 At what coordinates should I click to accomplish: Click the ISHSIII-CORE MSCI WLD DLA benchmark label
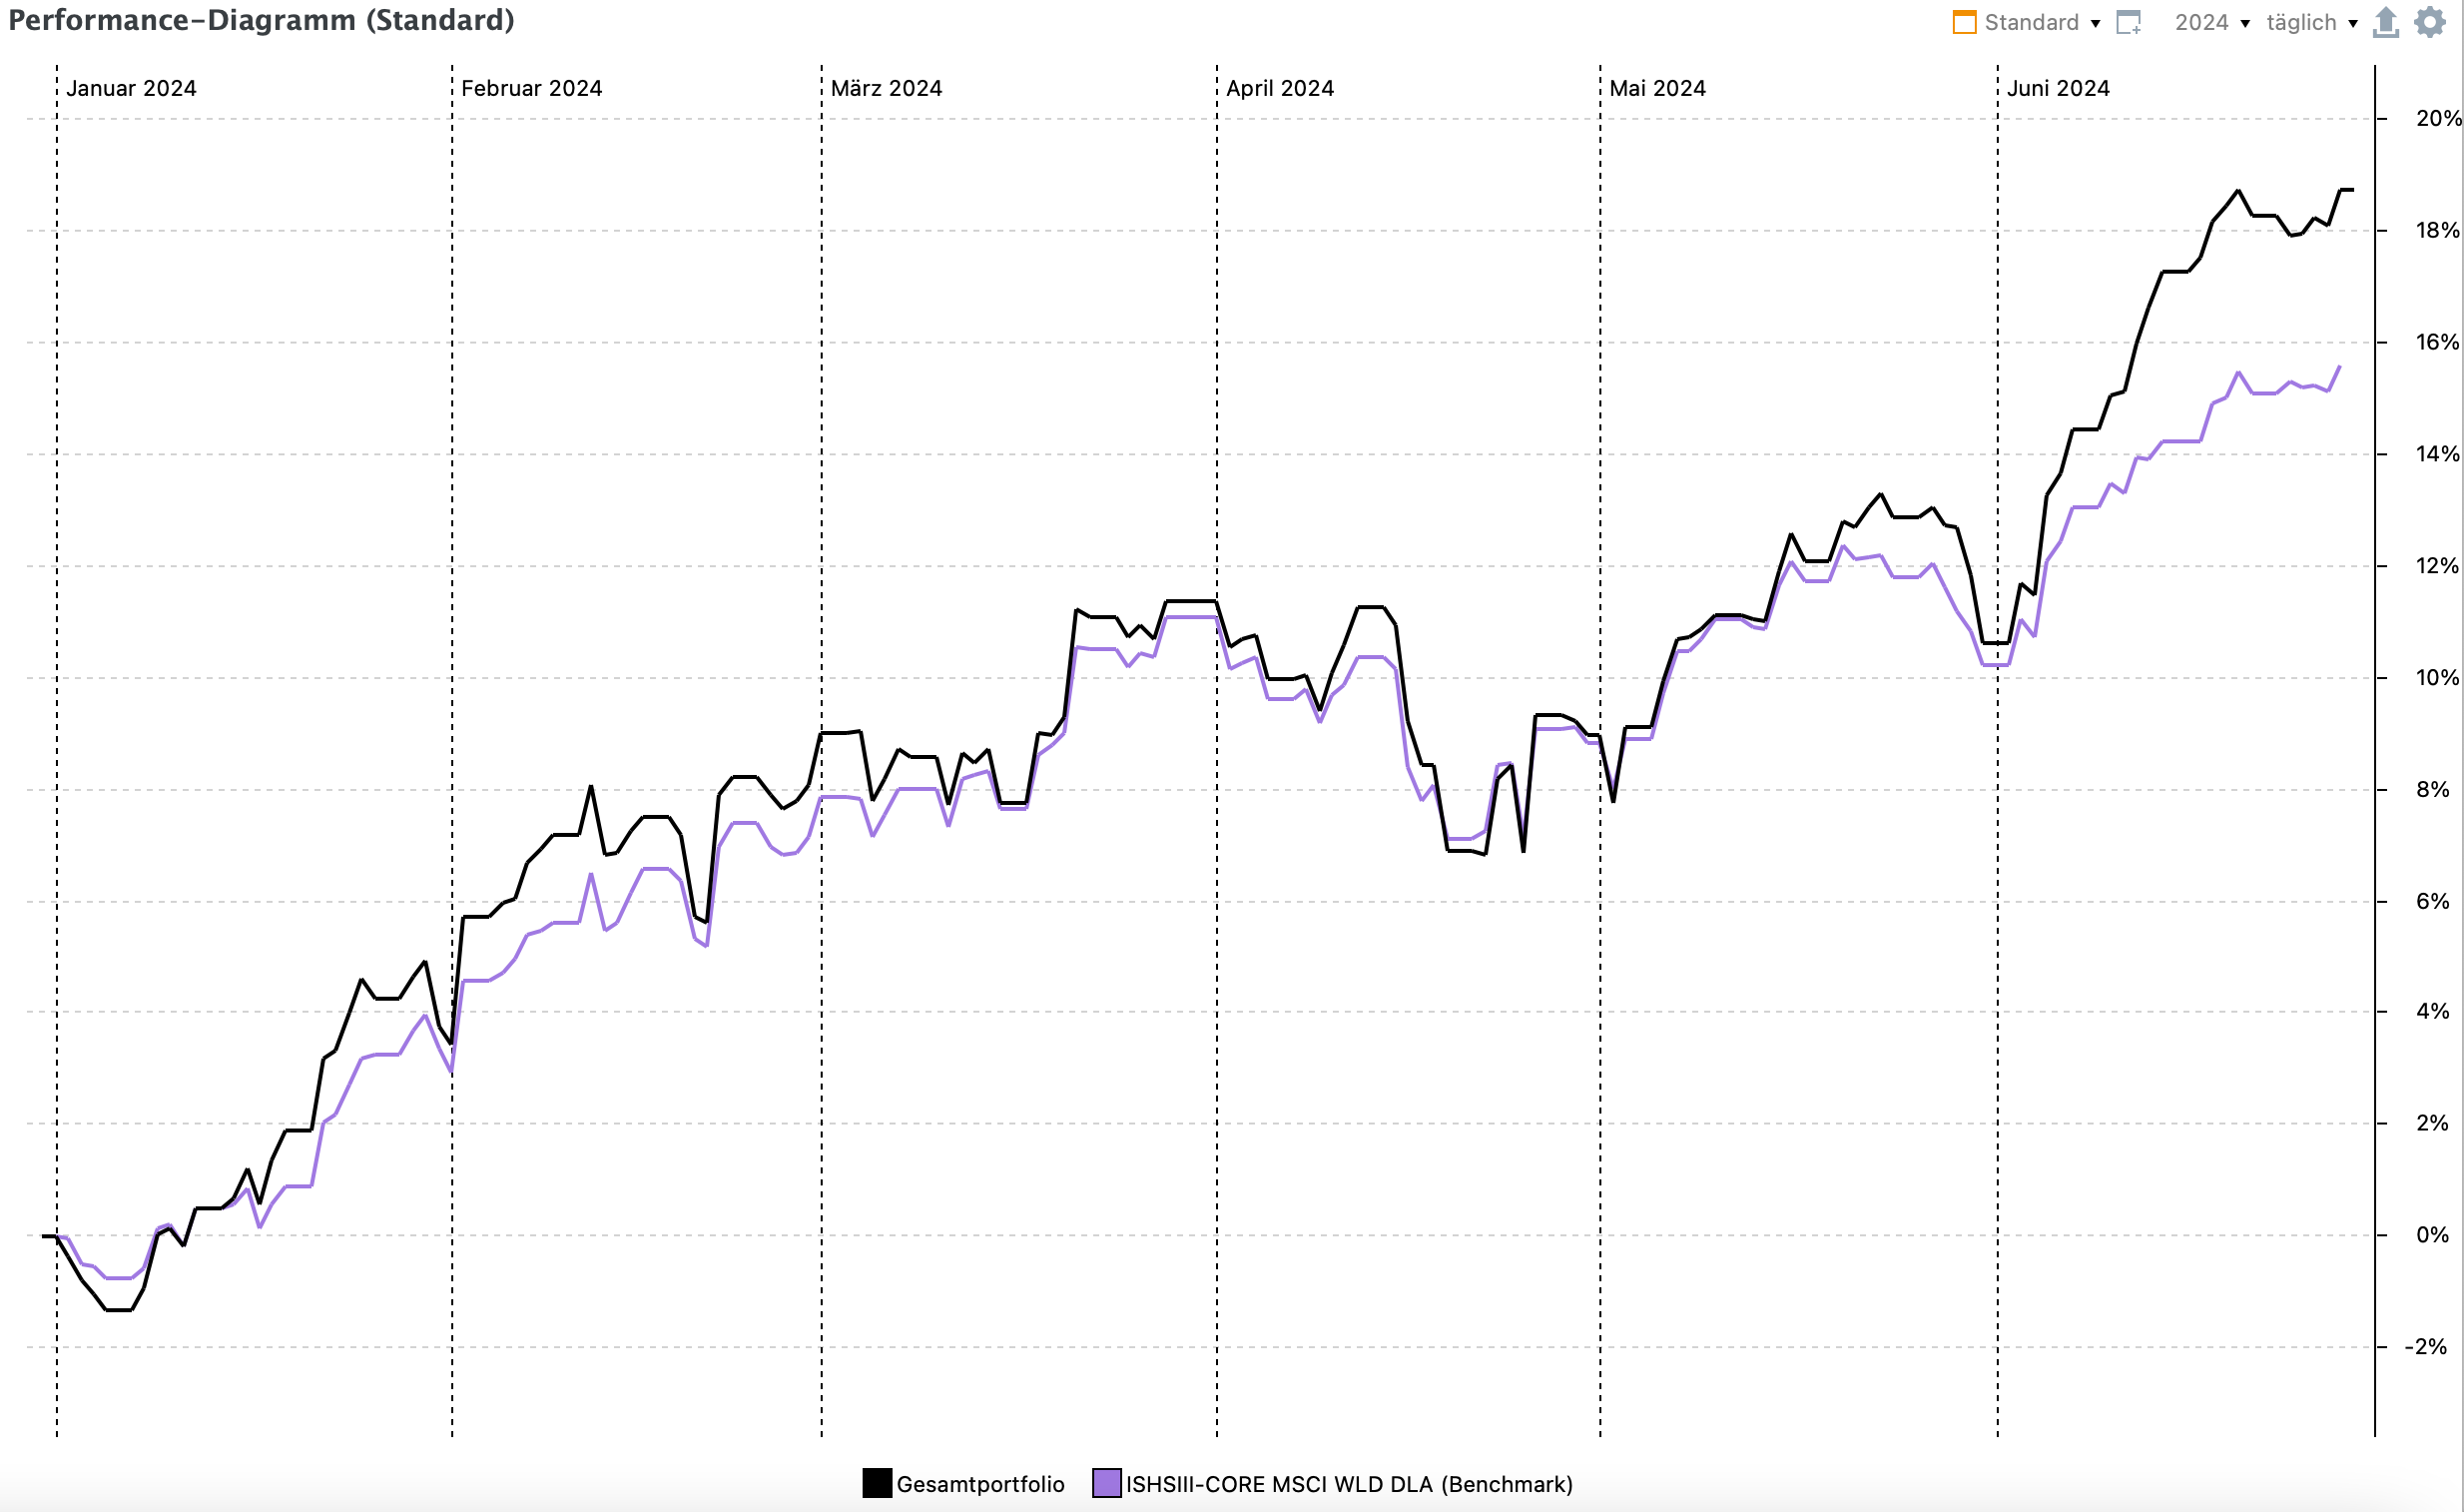[1349, 1484]
